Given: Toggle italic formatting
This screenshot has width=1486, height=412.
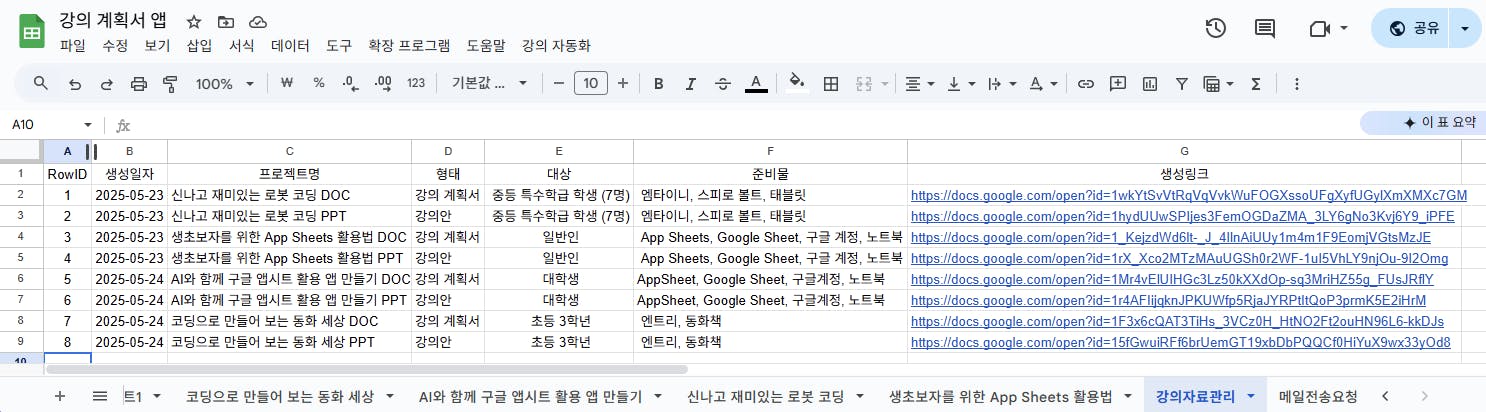Looking at the screenshot, I should (x=691, y=84).
